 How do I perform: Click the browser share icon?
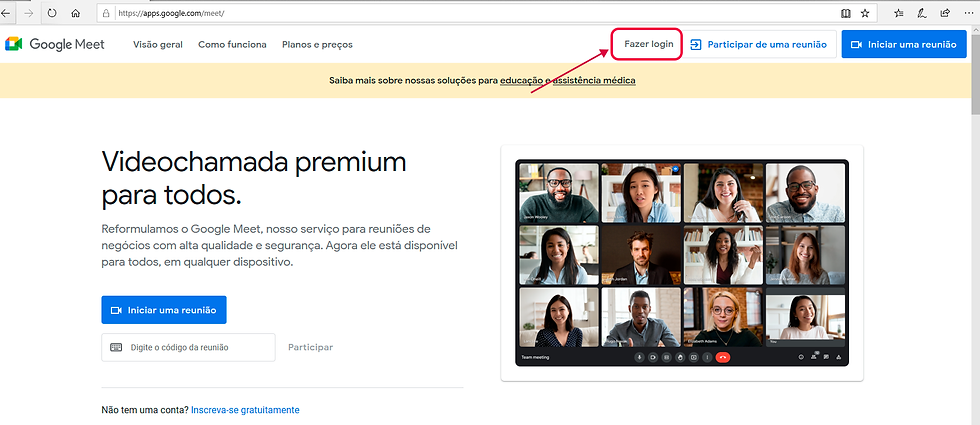pyautogui.click(x=944, y=12)
